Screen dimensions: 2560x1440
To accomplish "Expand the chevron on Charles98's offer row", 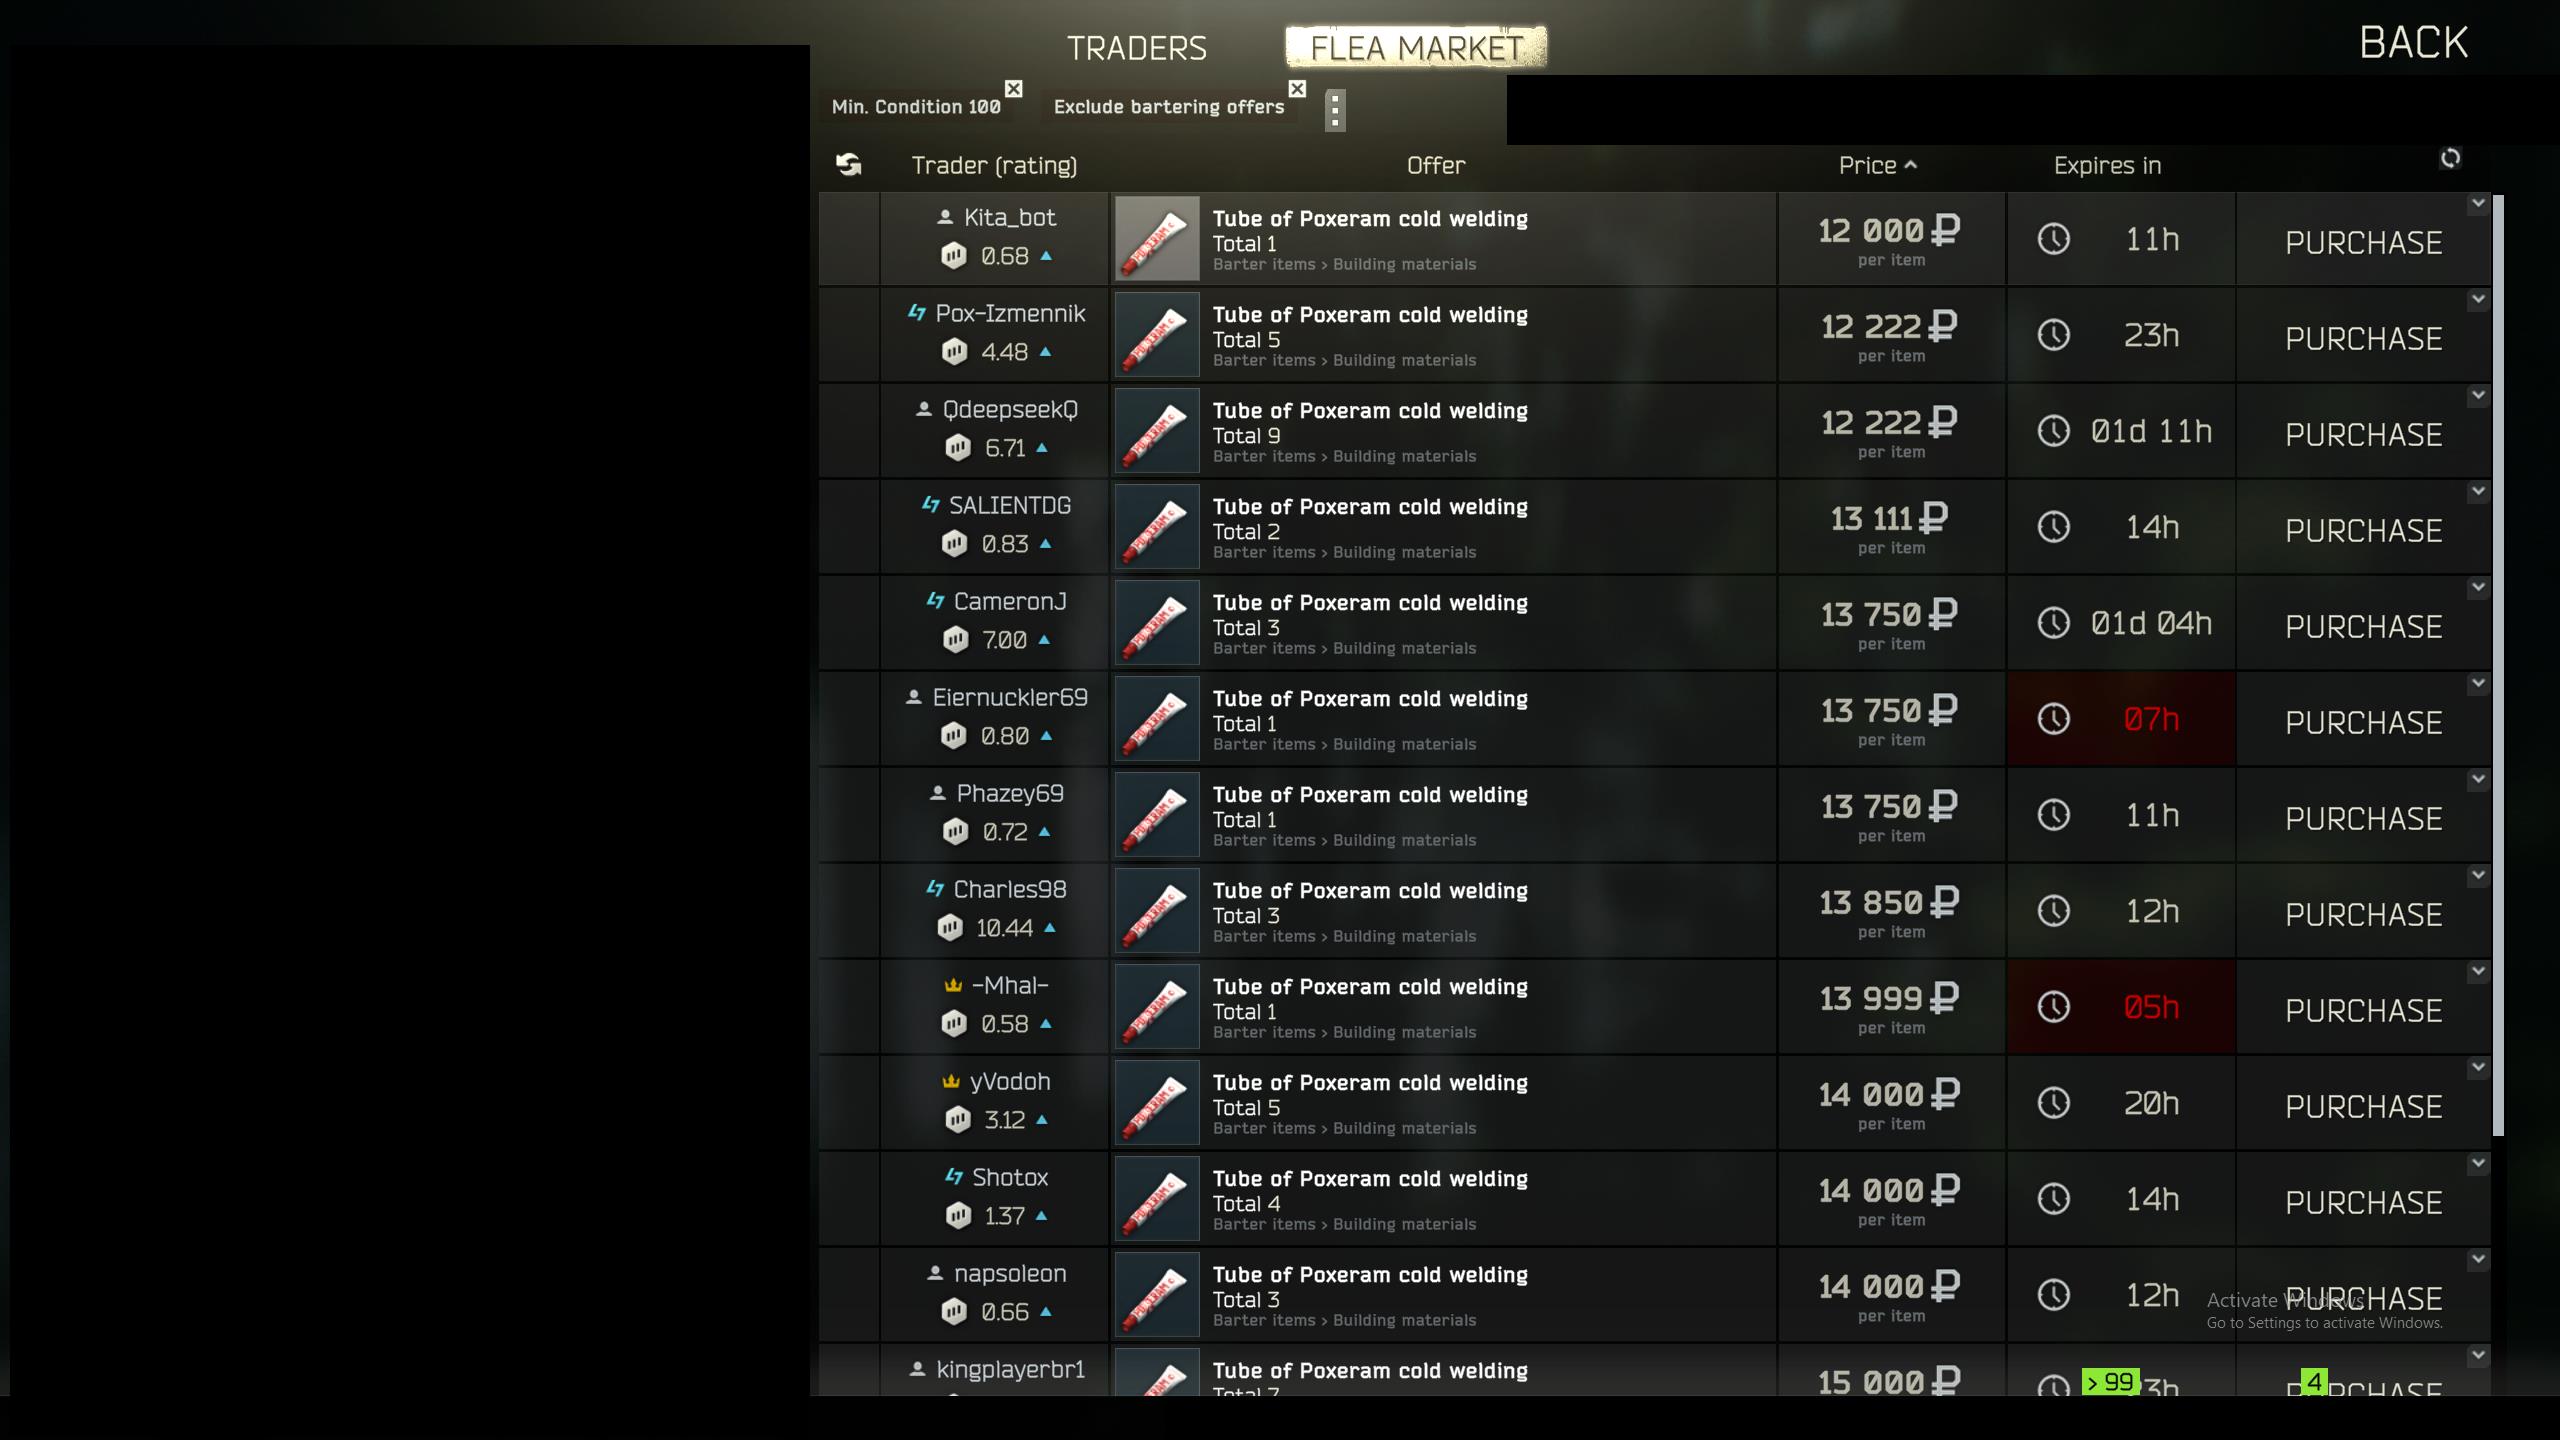I will (x=2477, y=876).
